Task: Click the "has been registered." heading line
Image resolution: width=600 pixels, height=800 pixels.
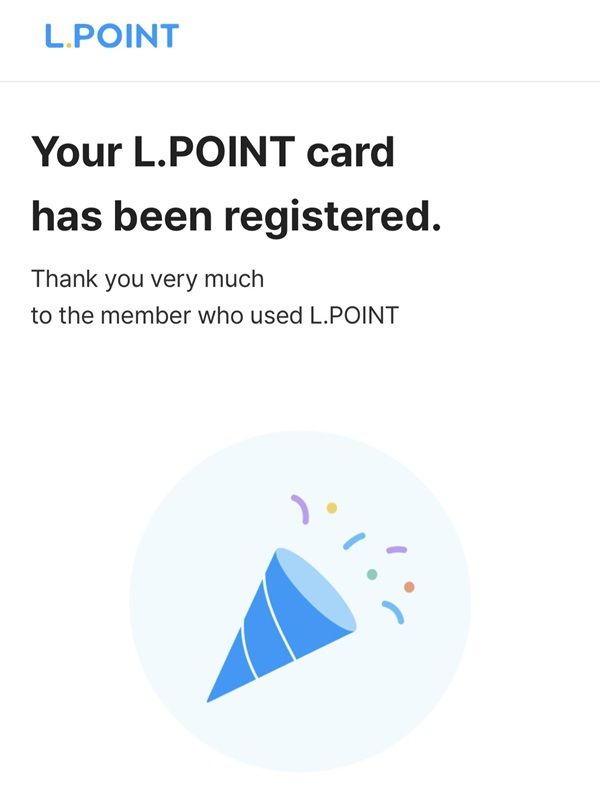Action: point(236,215)
